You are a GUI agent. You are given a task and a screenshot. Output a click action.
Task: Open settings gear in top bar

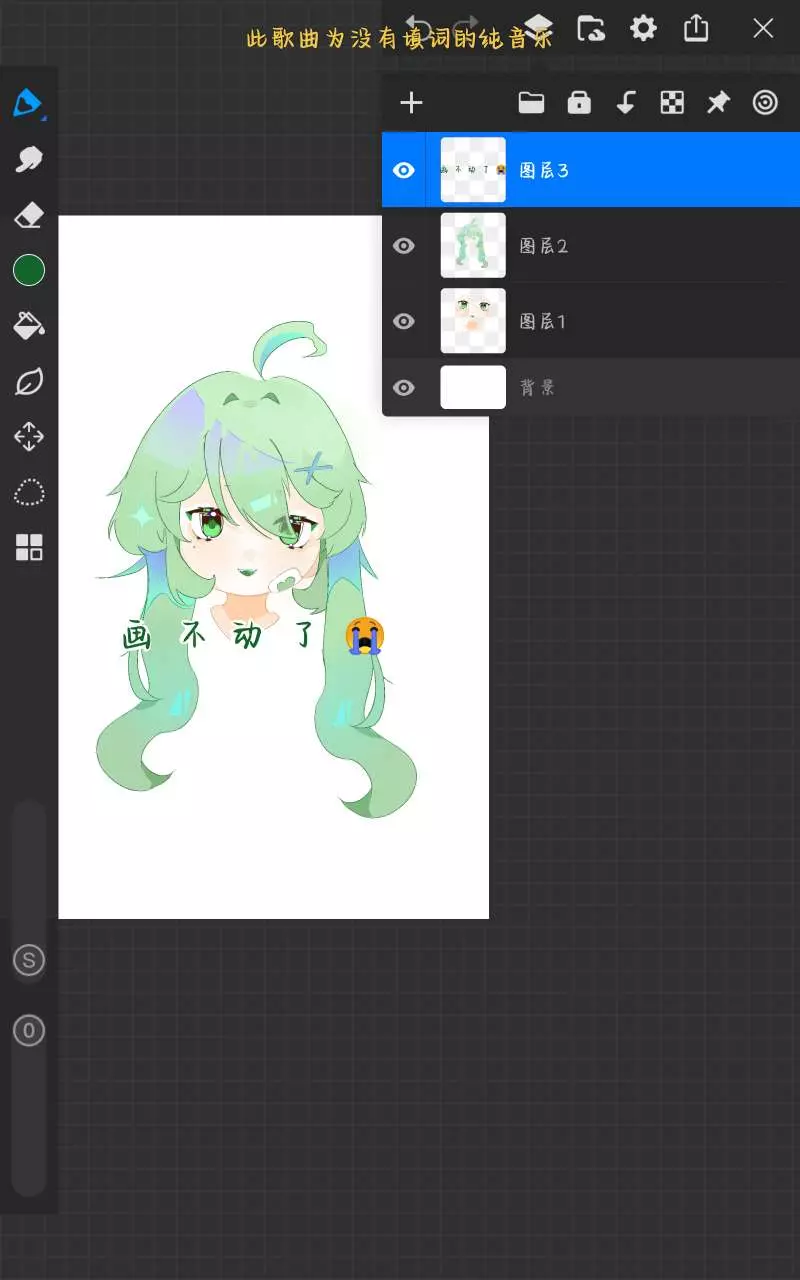click(x=643, y=28)
